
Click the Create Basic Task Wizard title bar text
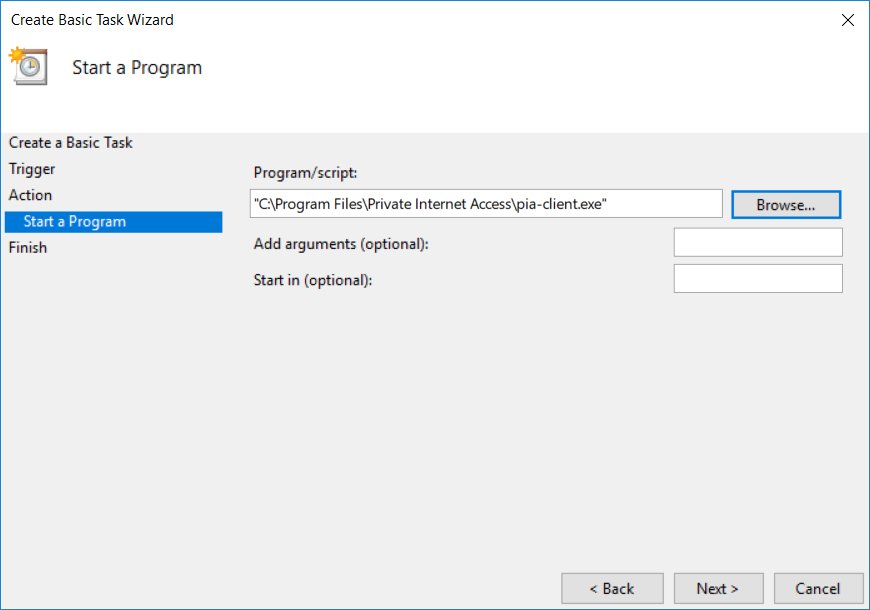[92, 20]
